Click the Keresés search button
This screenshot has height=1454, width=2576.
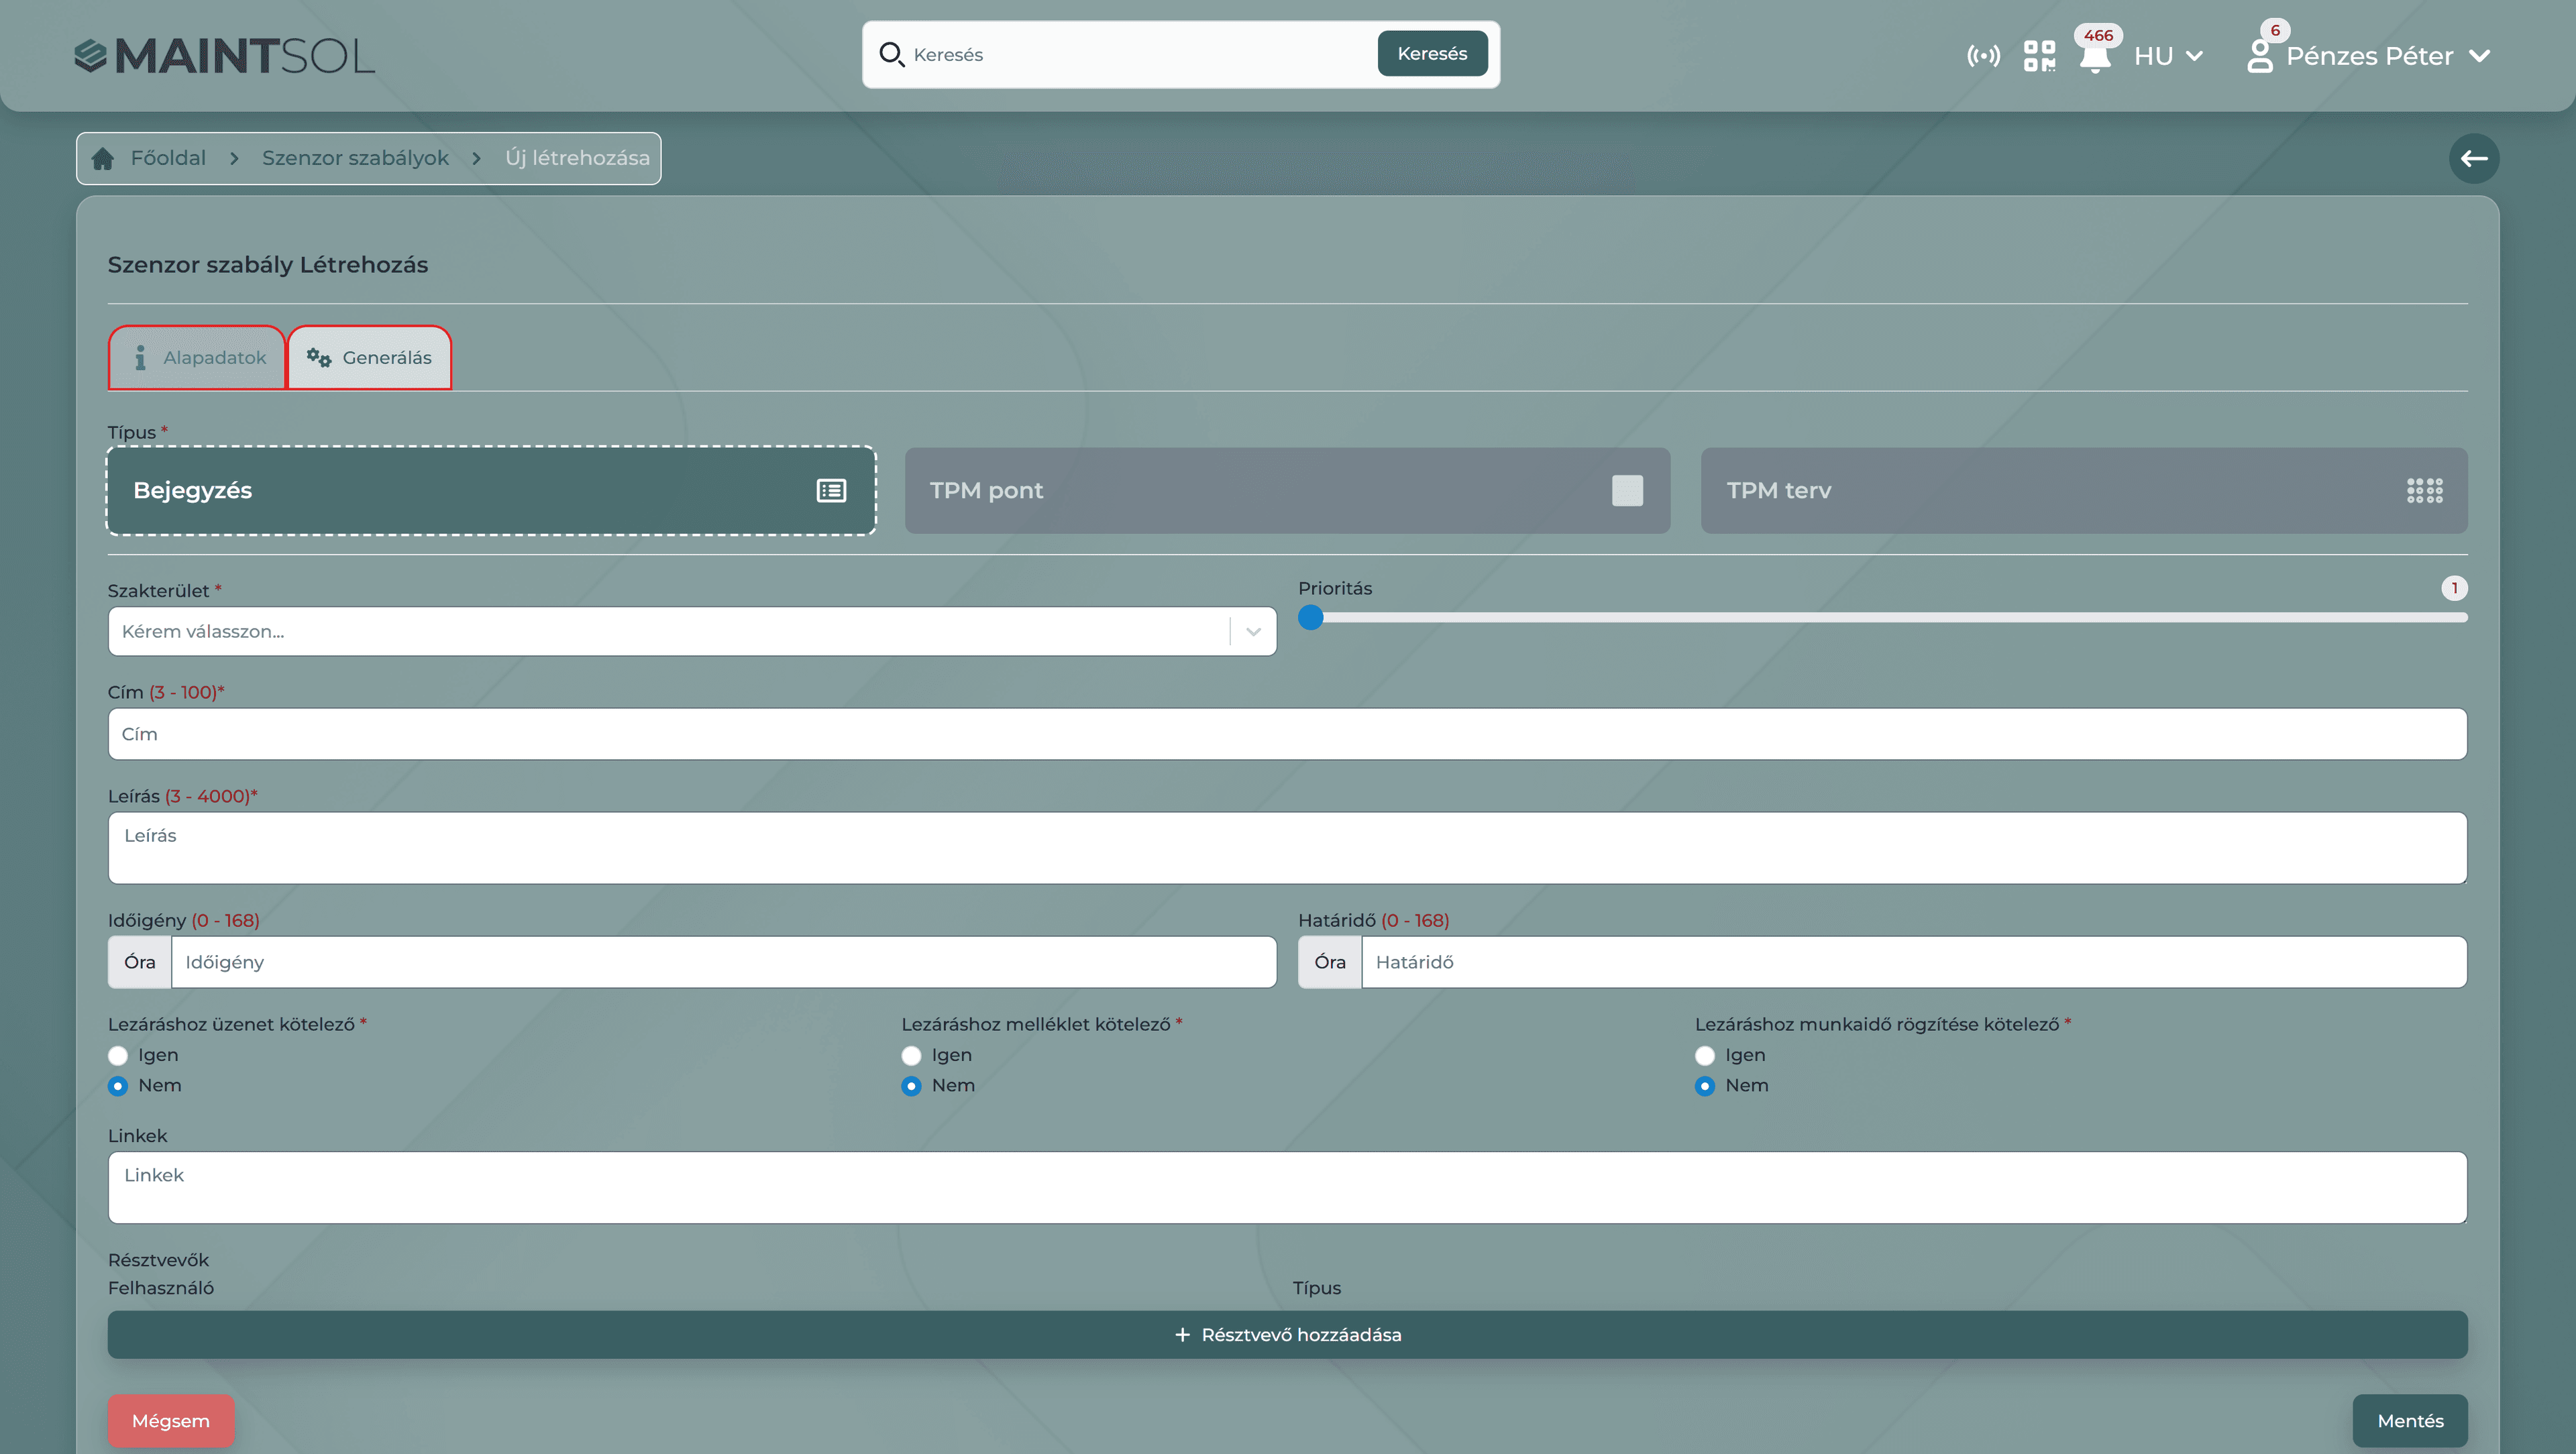tap(1432, 54)
